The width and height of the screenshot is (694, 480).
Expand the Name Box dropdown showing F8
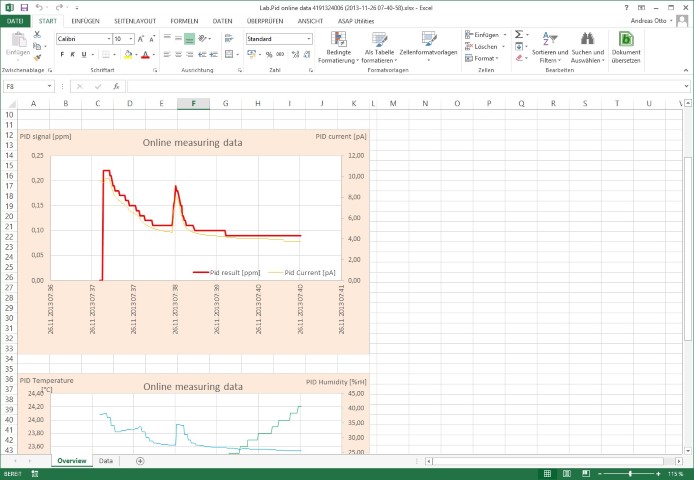[x=49, y=86]
